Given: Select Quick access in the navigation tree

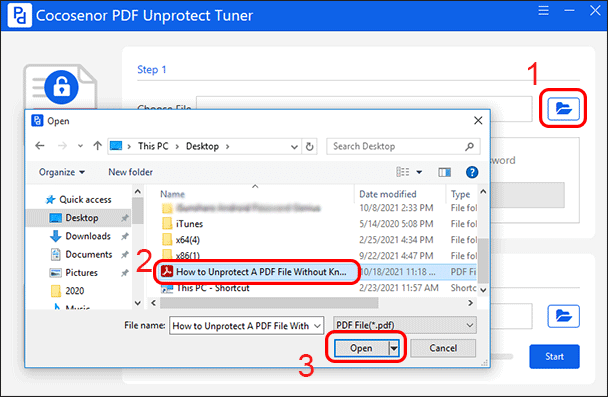Looking at the screenshot, I should pos(78,200).
